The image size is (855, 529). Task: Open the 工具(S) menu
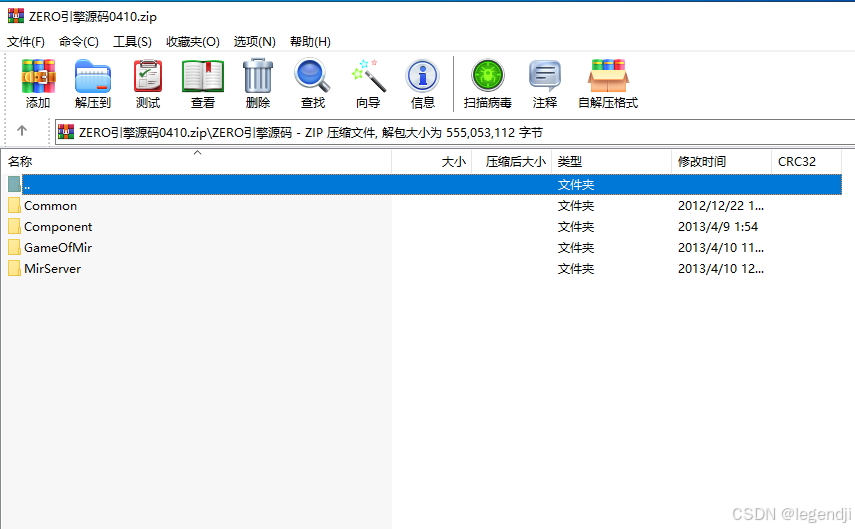pos(132,41)
